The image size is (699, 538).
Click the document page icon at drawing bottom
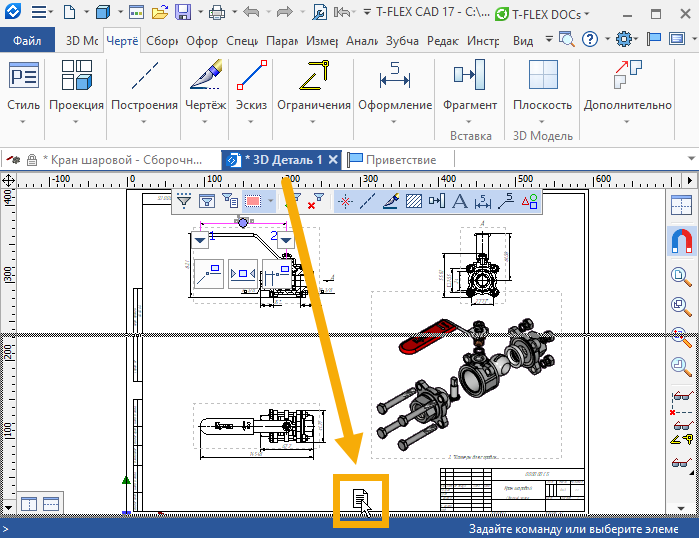coord(361,500)
